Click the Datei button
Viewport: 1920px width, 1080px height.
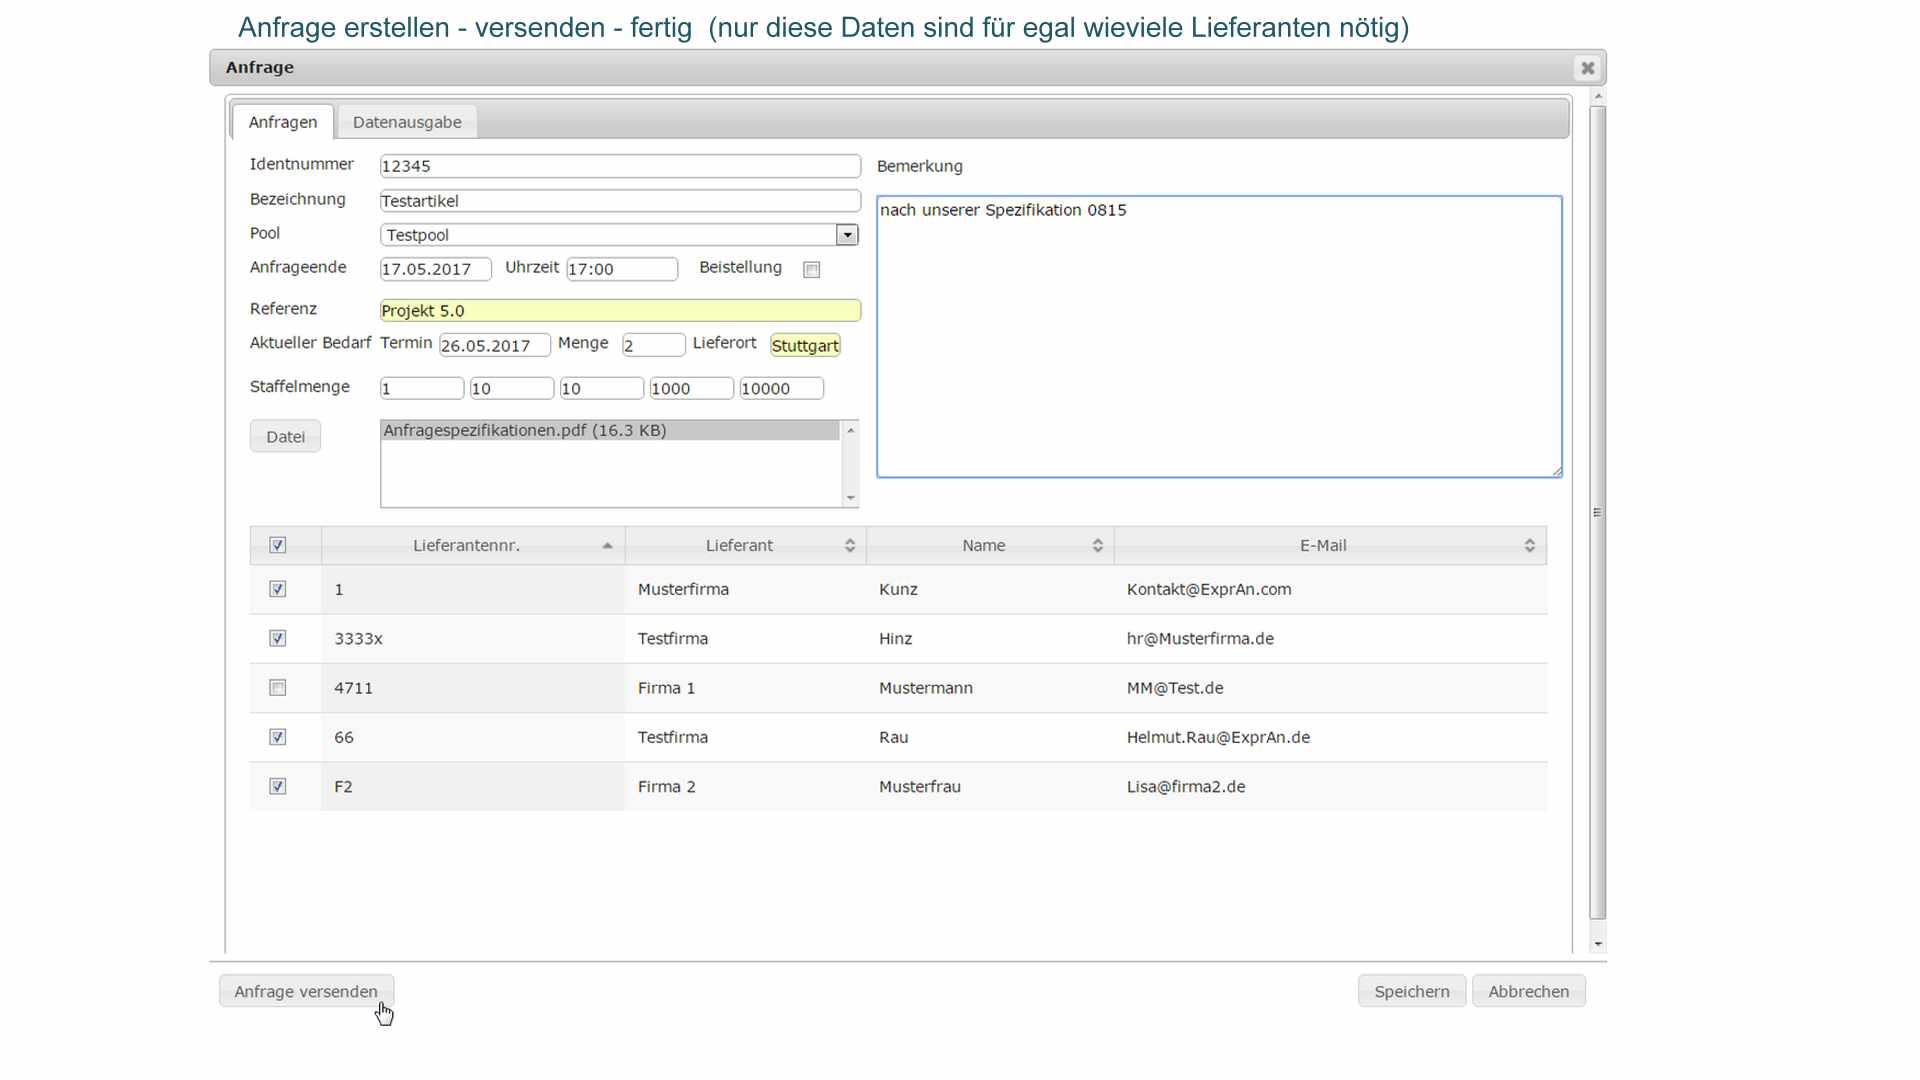click(285, 436)
